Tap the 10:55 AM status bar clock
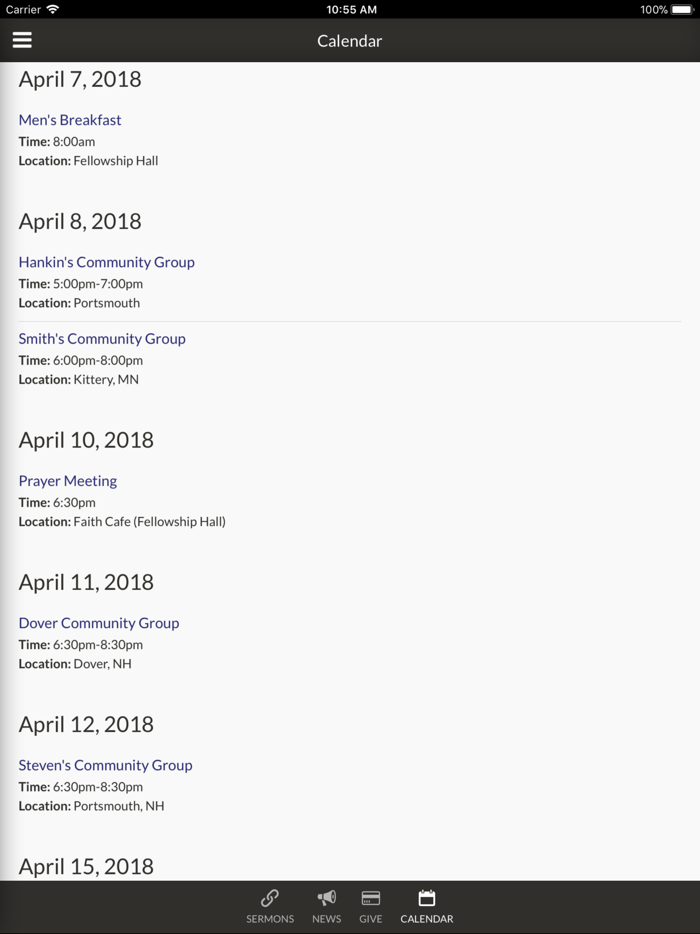 [x=351, y=9]
